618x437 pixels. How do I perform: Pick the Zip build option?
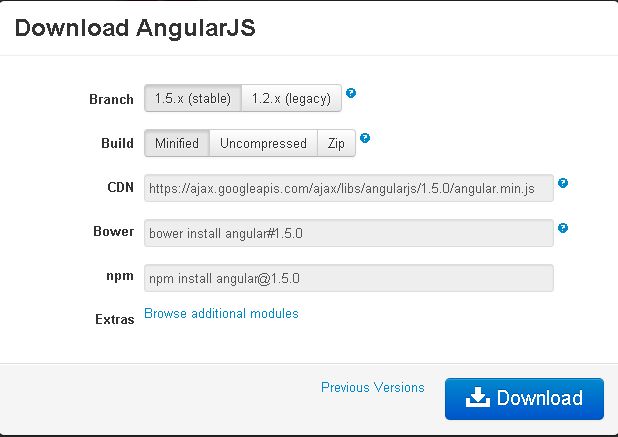[x=336, y=143]
